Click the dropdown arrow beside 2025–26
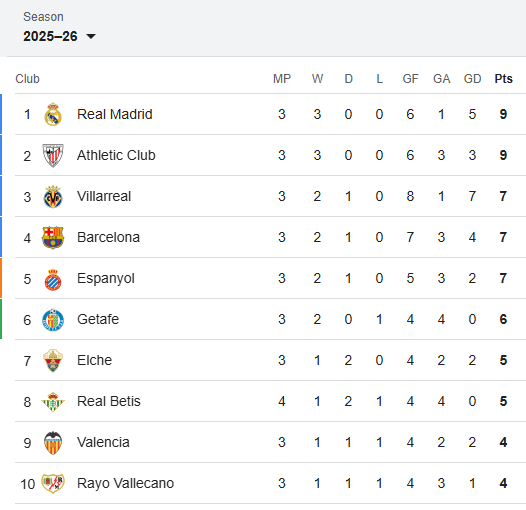This screenshot has height=510, width=526. coord(91,36)
